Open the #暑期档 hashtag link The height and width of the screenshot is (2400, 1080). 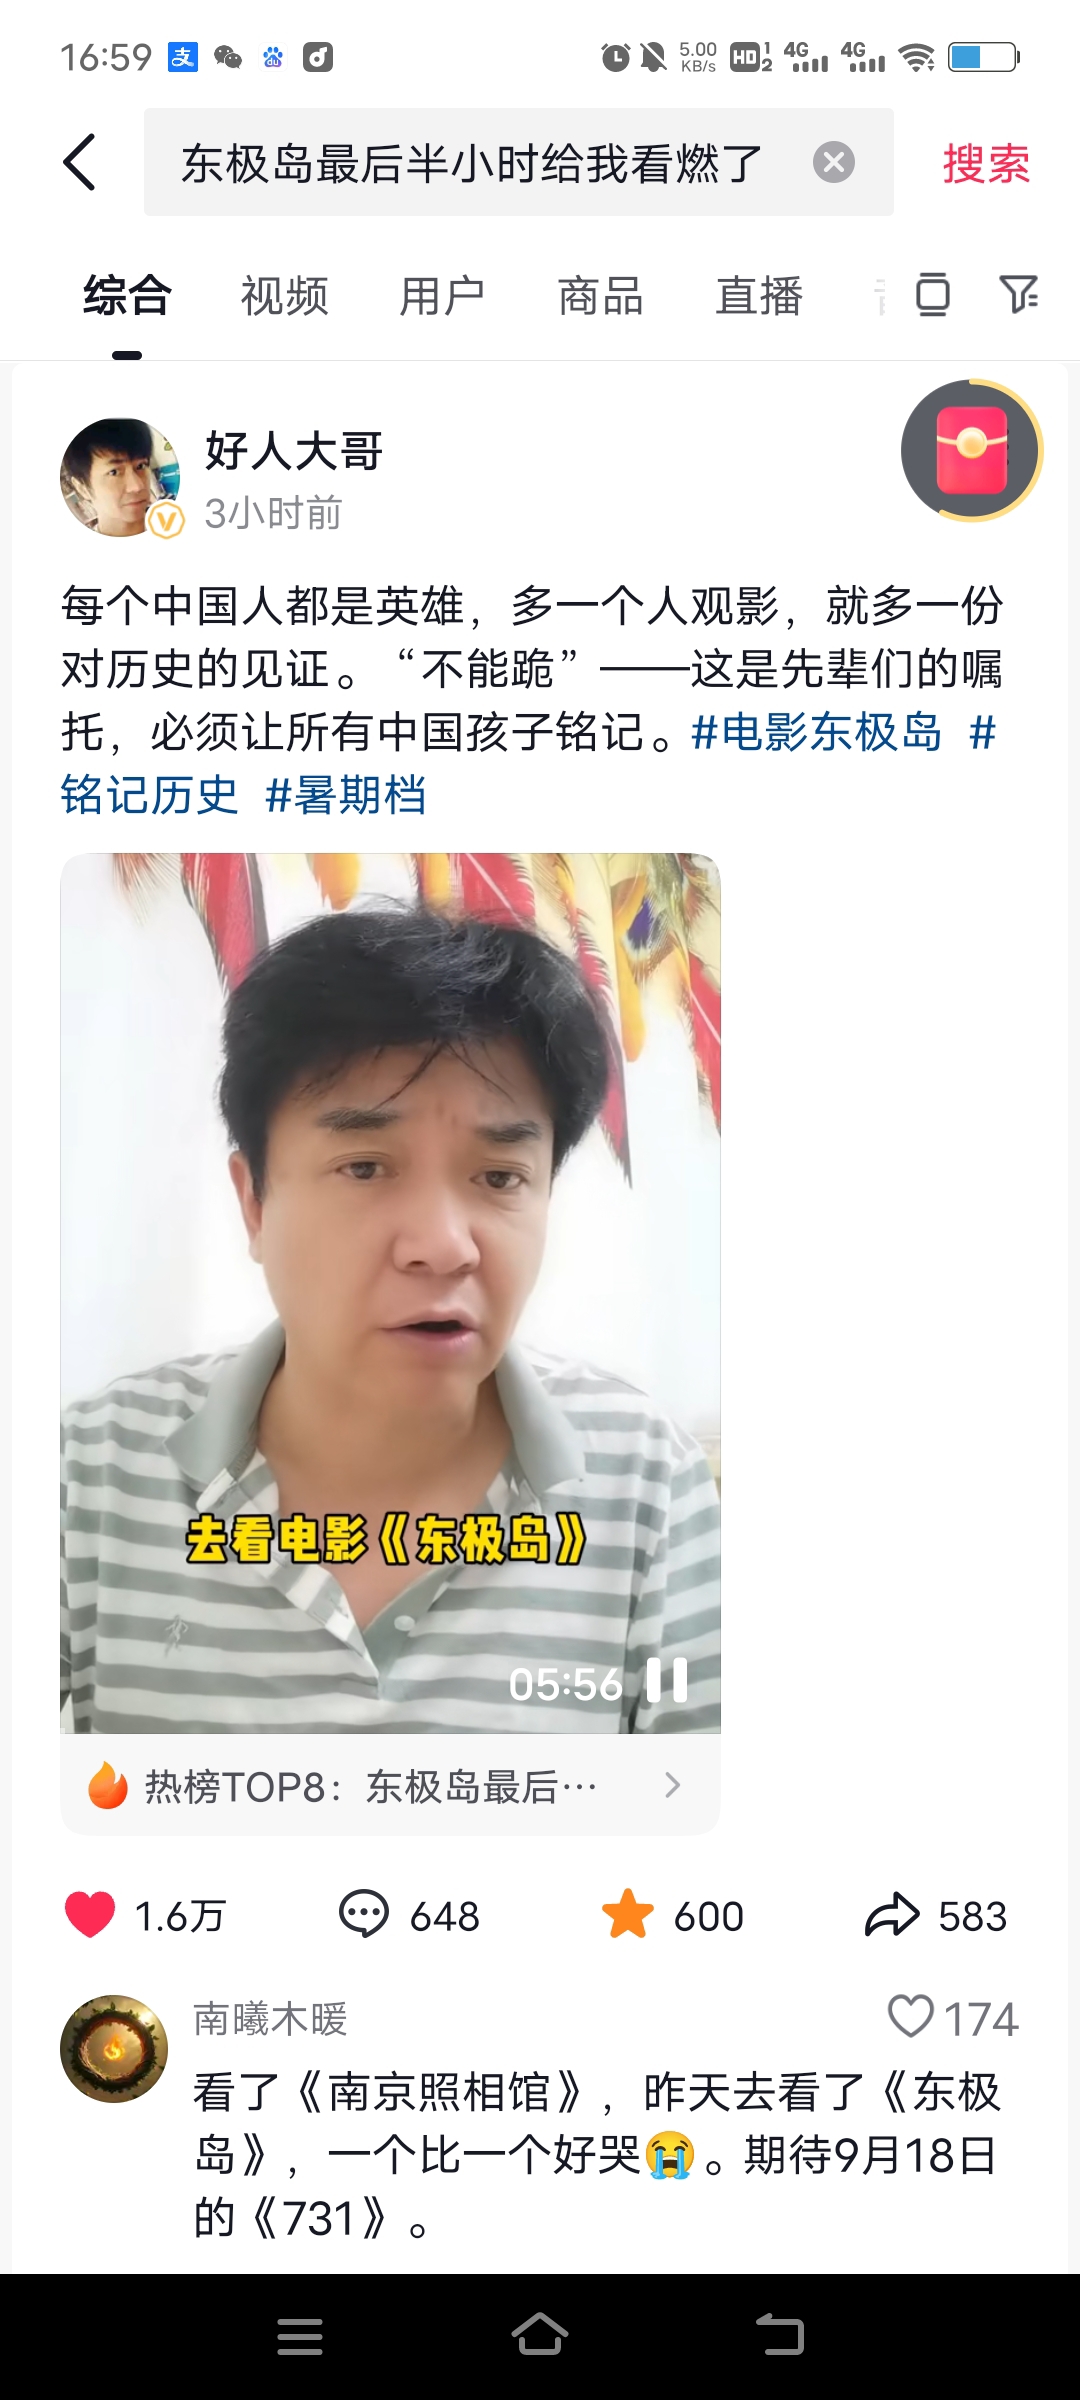click(x=346, y=796)
